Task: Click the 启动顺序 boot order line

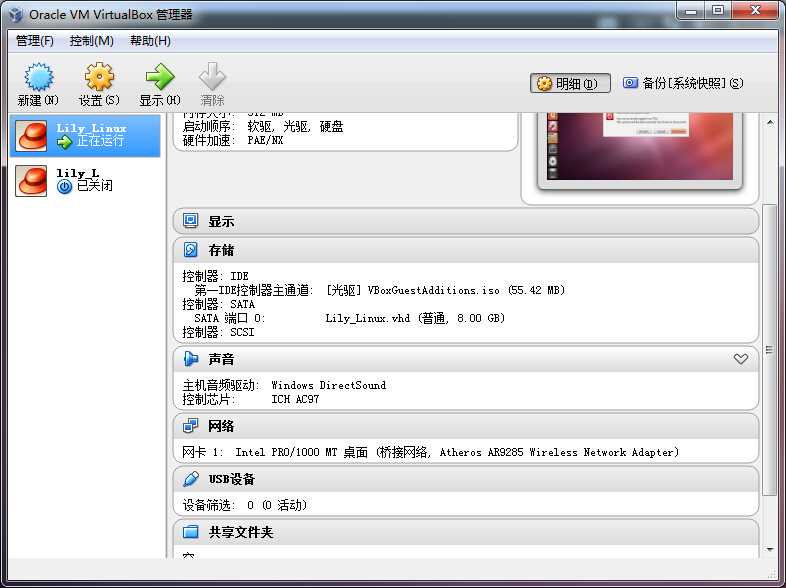Action: pos(263,126)
